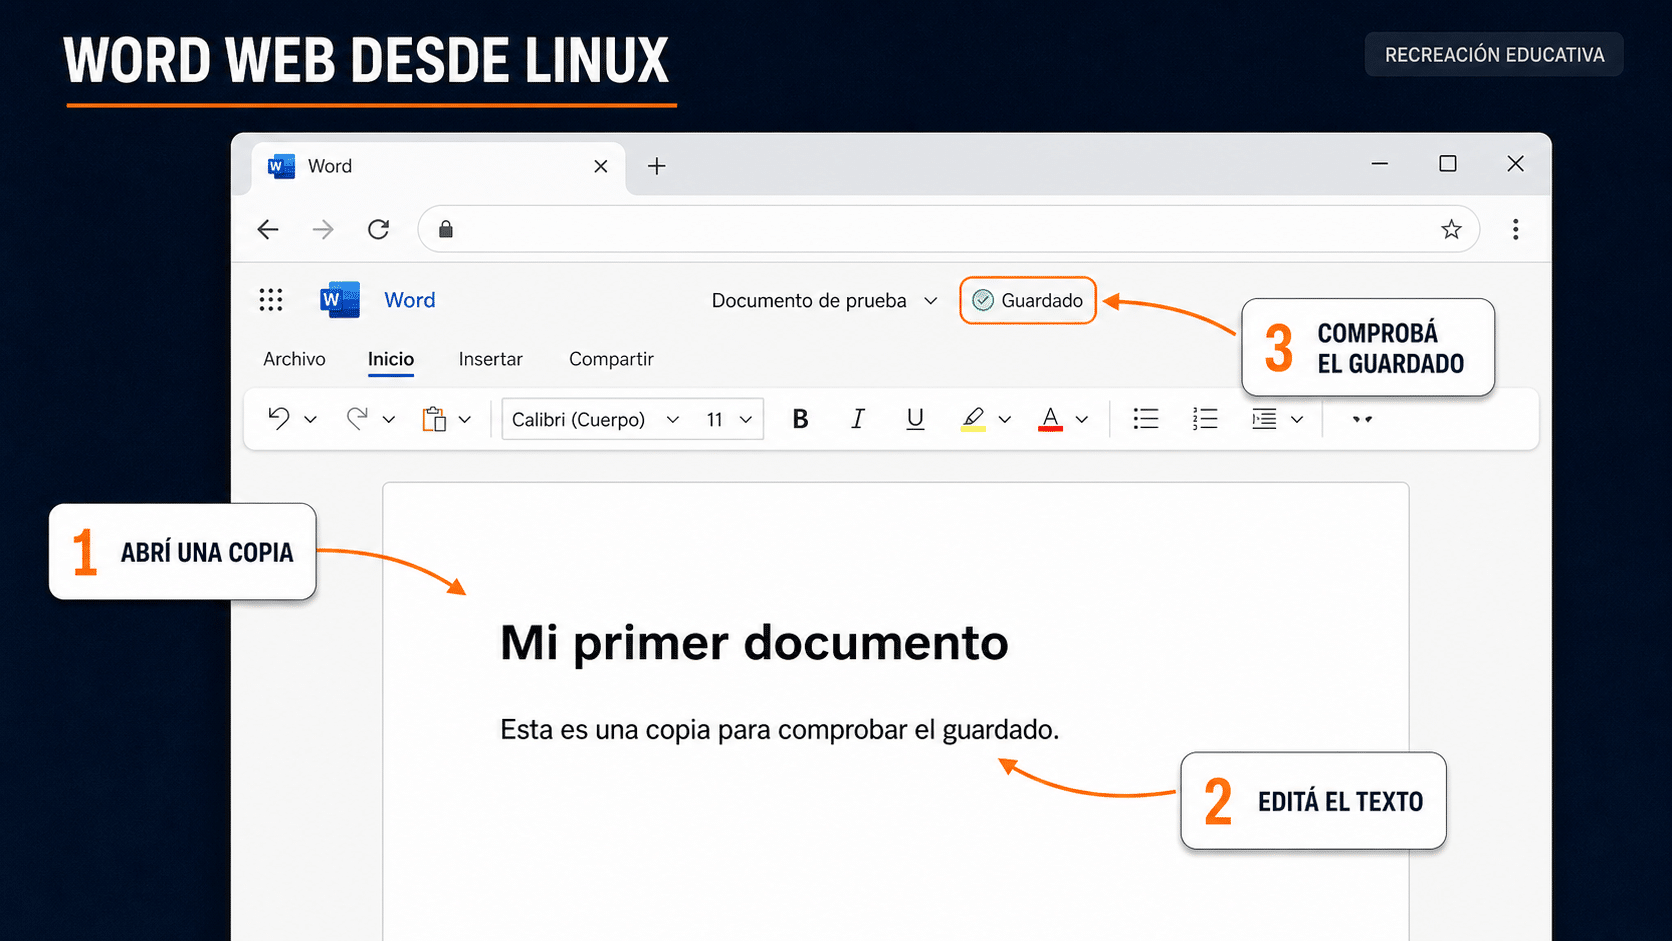
Task: Open the browser three-dot menu
Action: pos(1516,230)
